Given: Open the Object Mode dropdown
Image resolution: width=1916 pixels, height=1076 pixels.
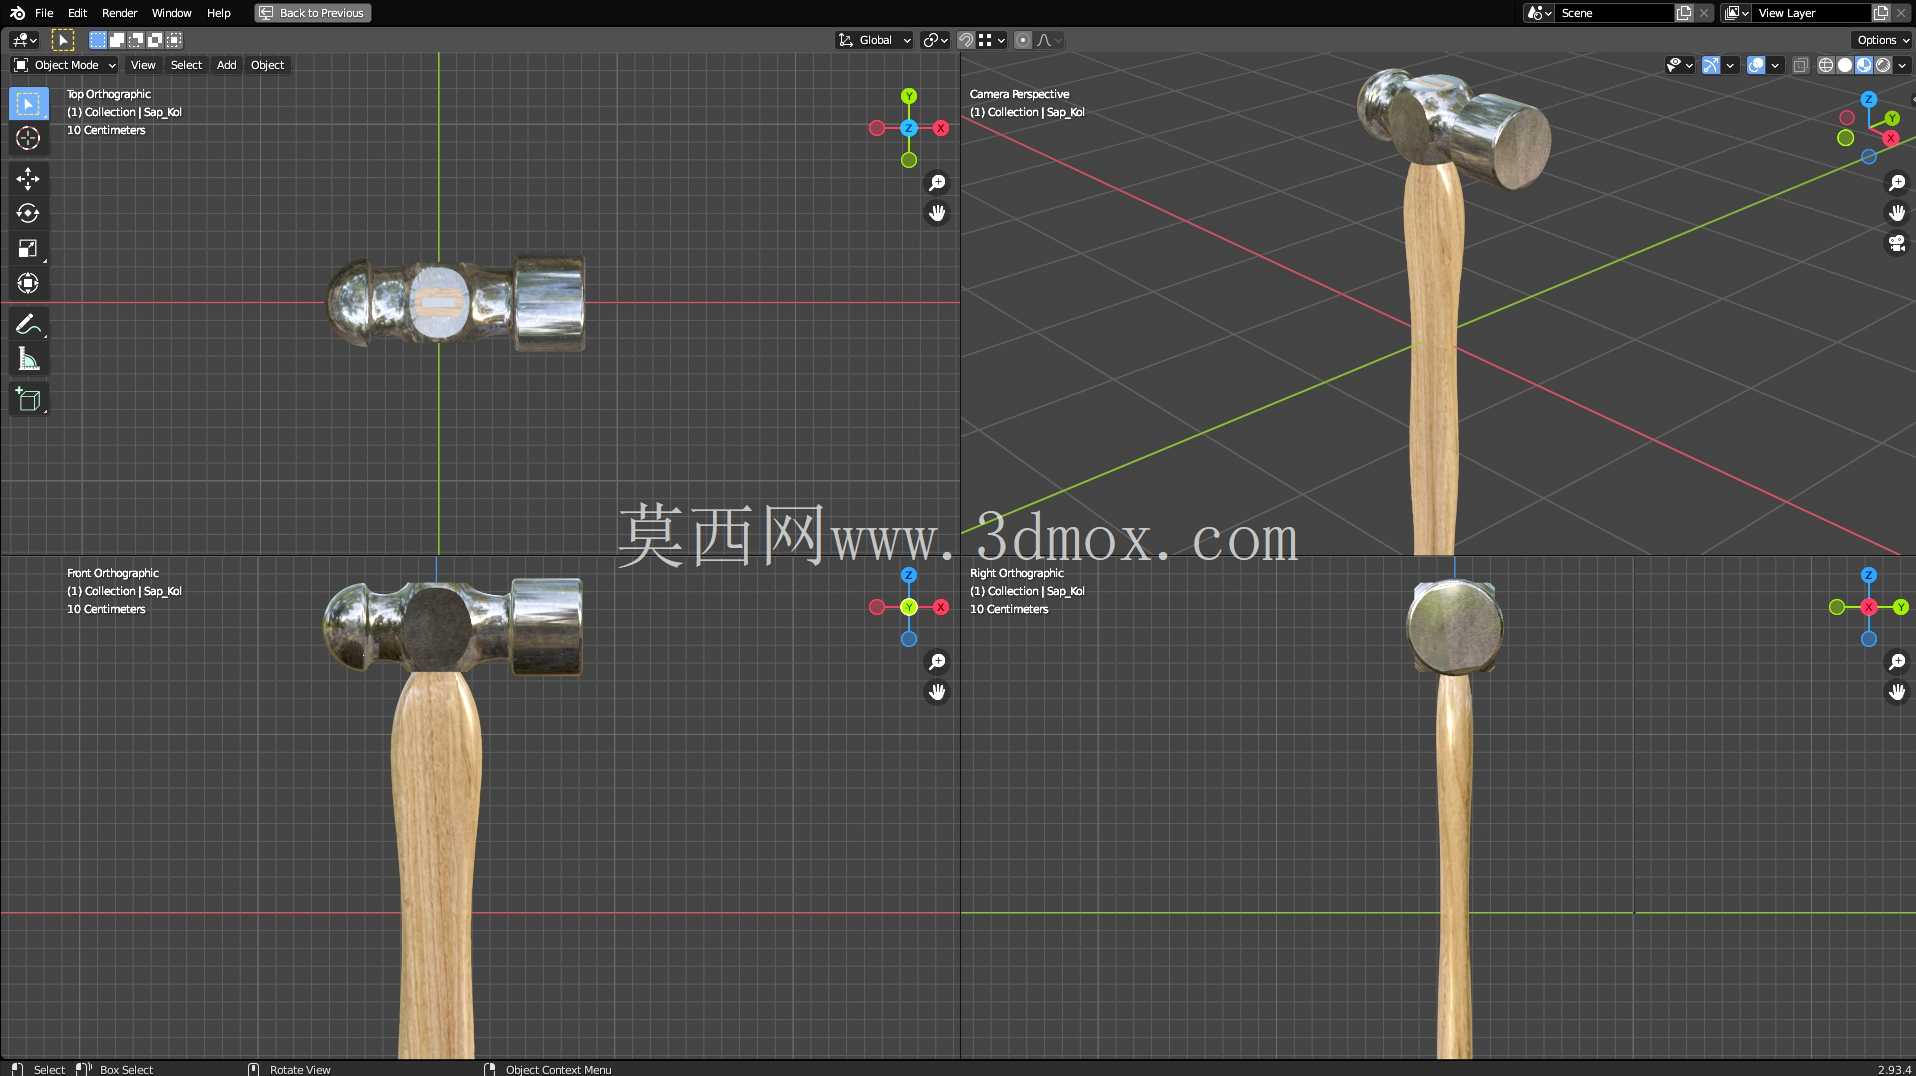Looking at the screenshot, I should point(65,65).
